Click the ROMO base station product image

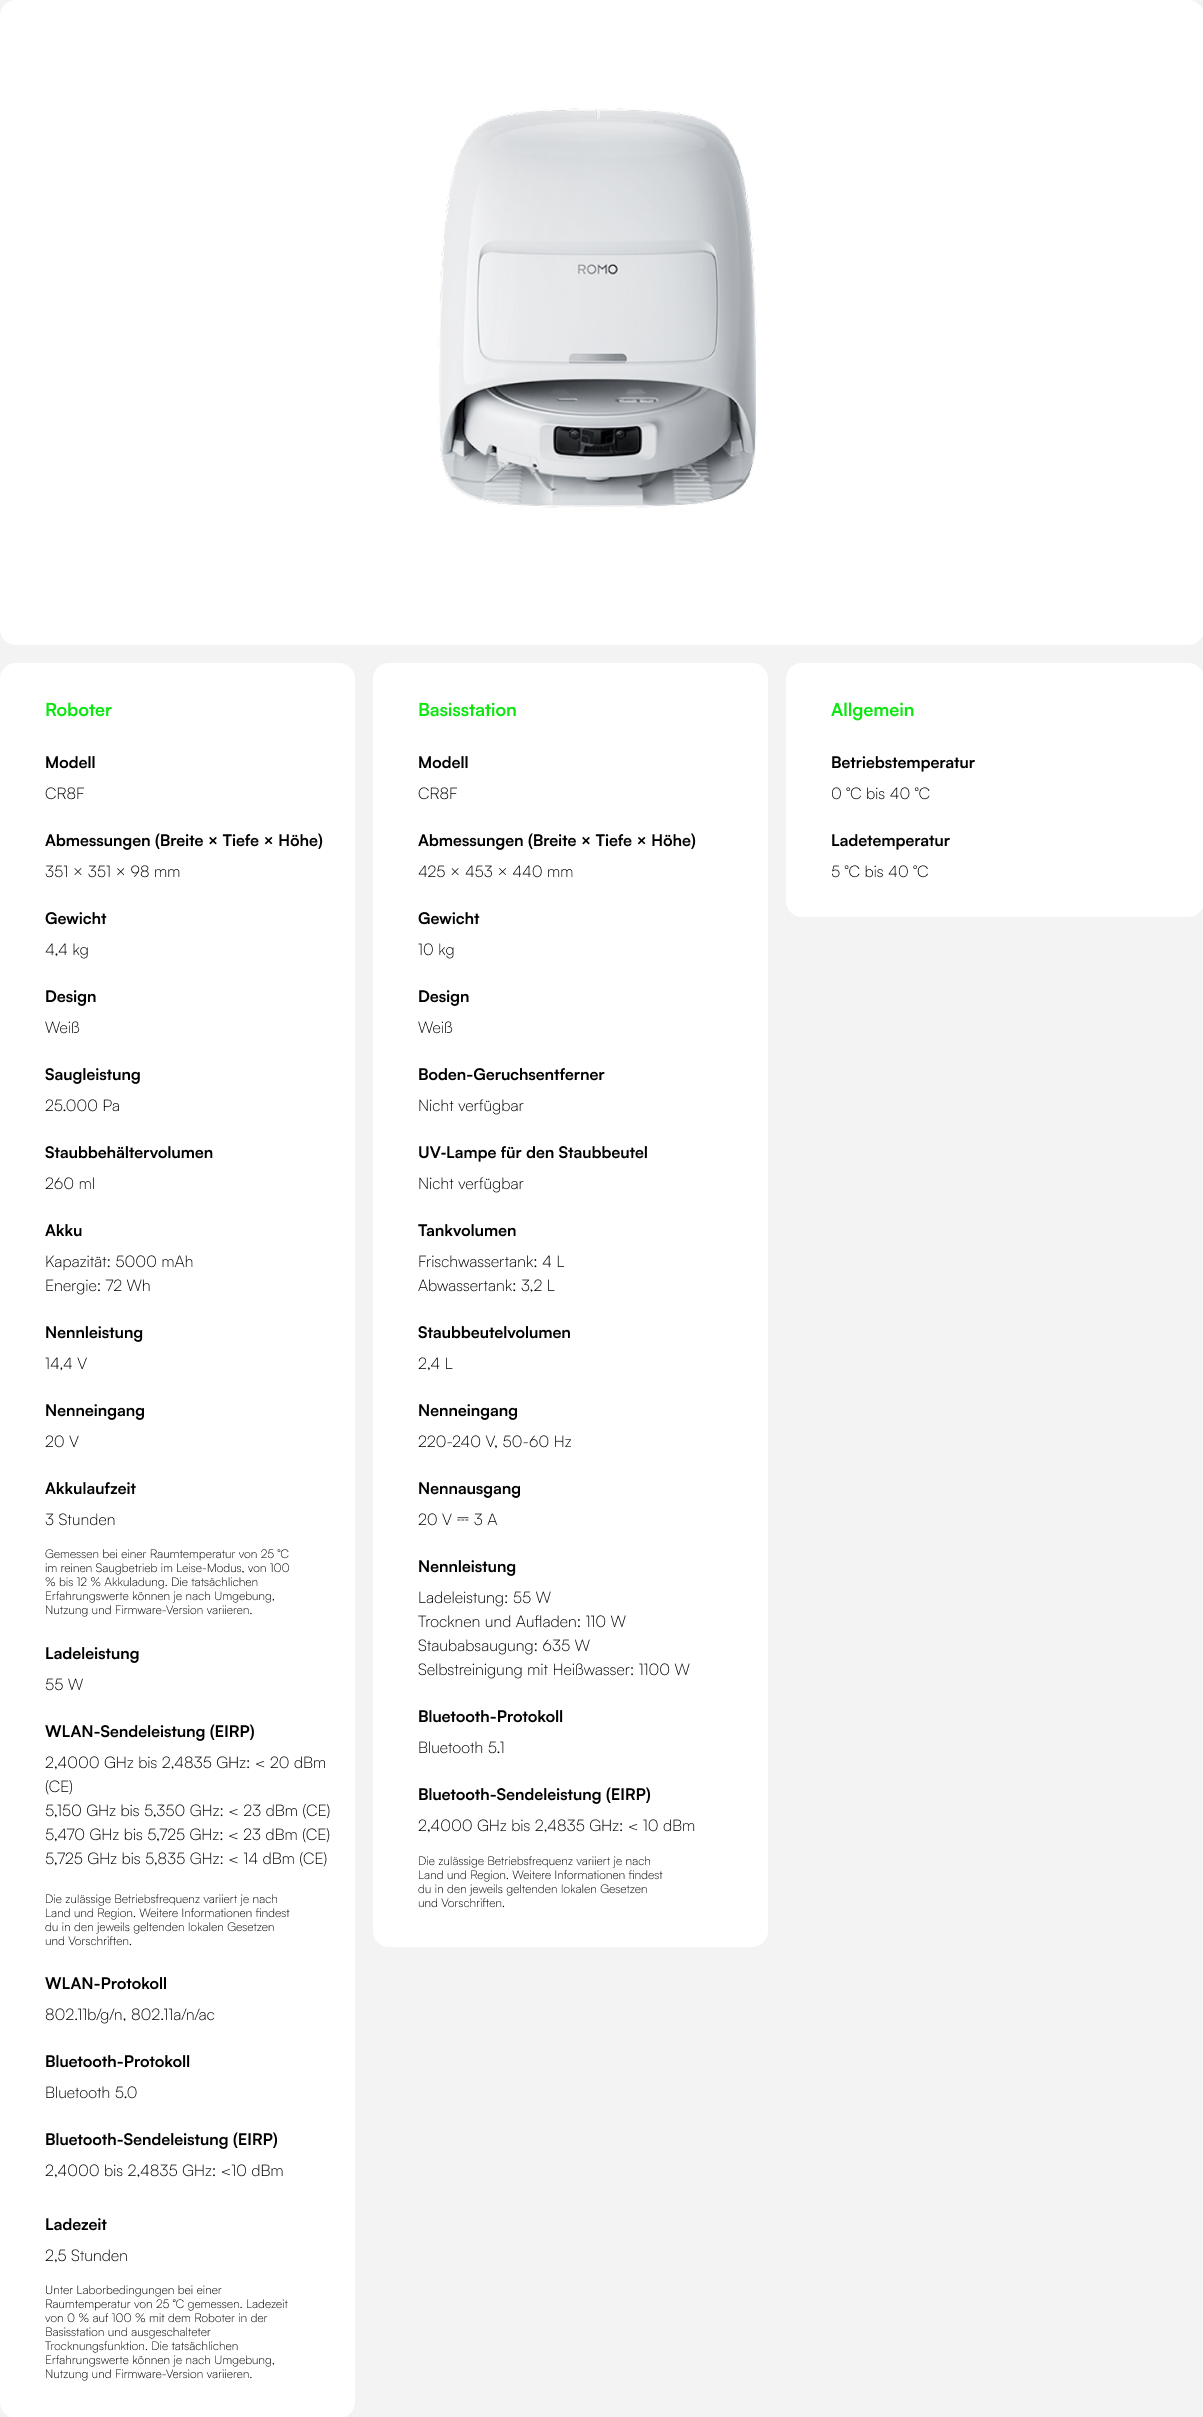click(x=598, y=308)
